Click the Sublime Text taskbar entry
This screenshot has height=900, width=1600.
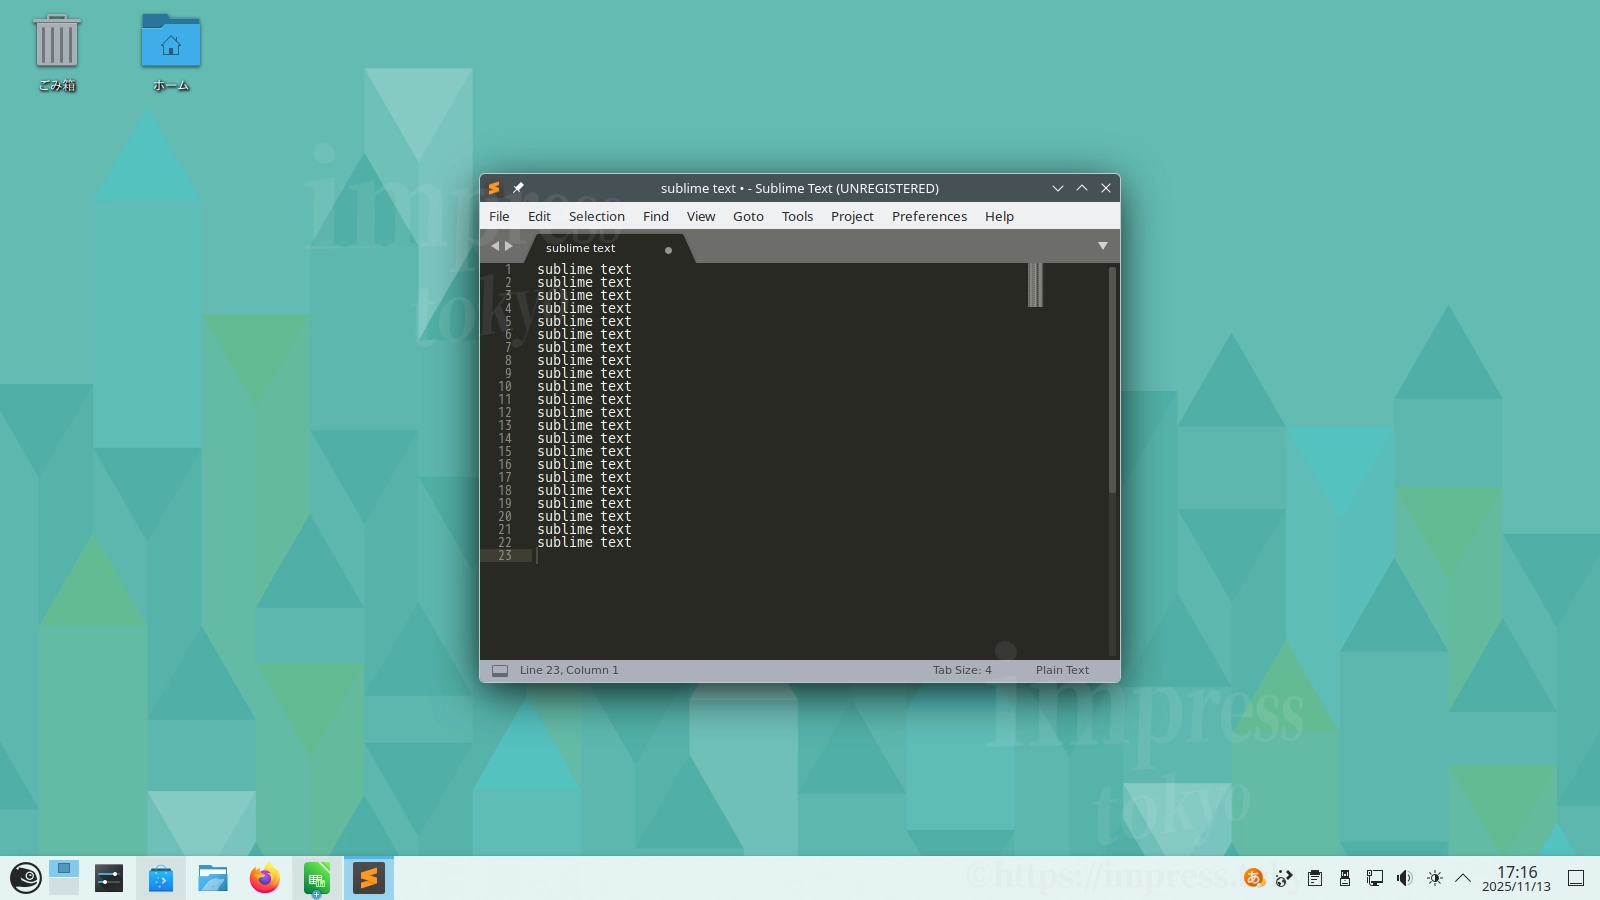point(369,878)
